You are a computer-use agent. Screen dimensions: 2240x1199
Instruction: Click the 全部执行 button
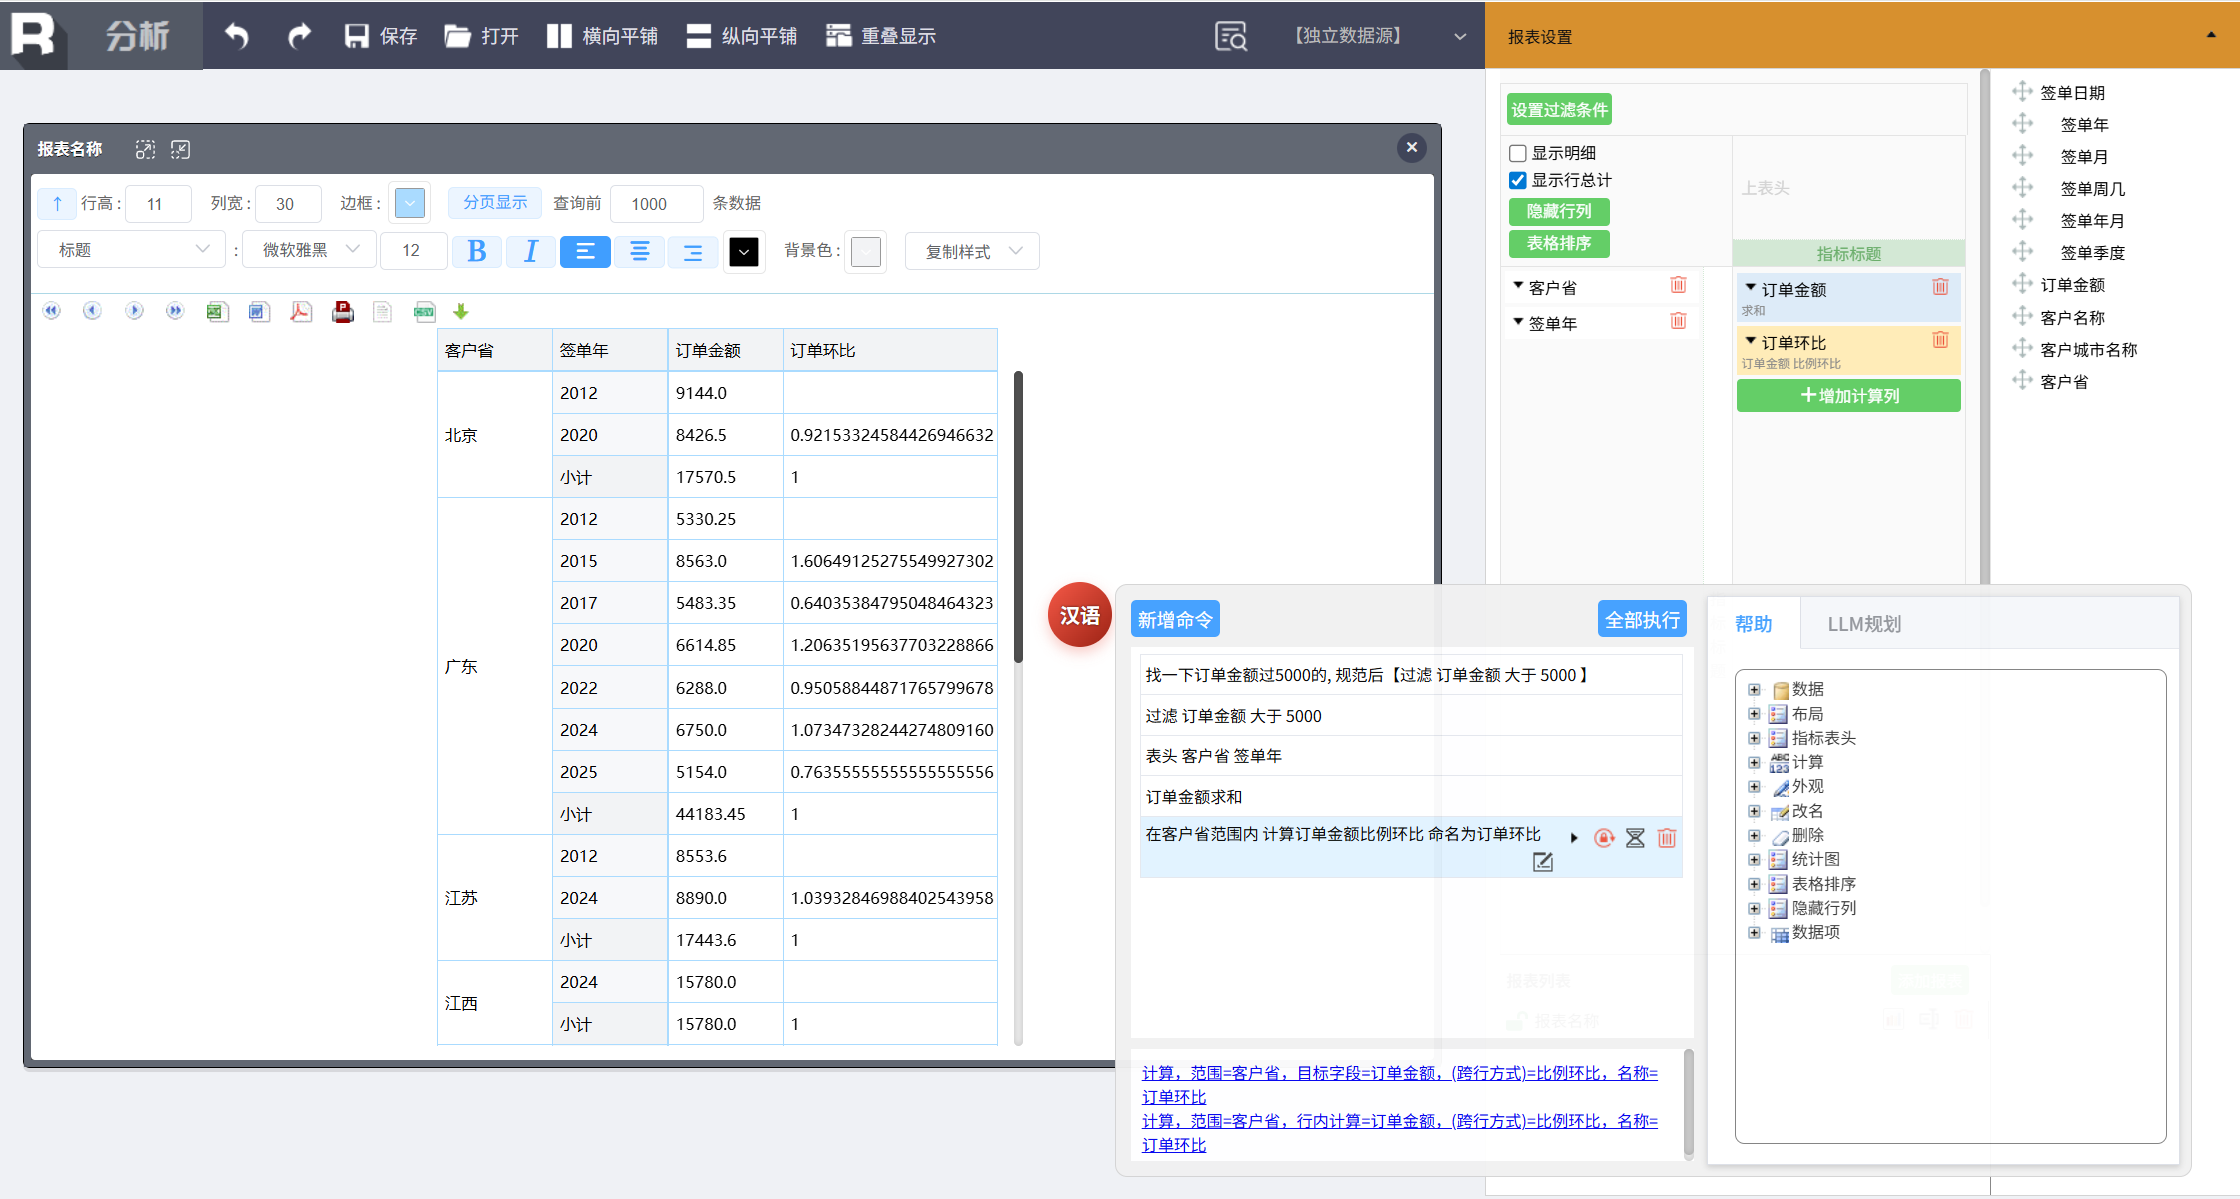[1641, 620]
